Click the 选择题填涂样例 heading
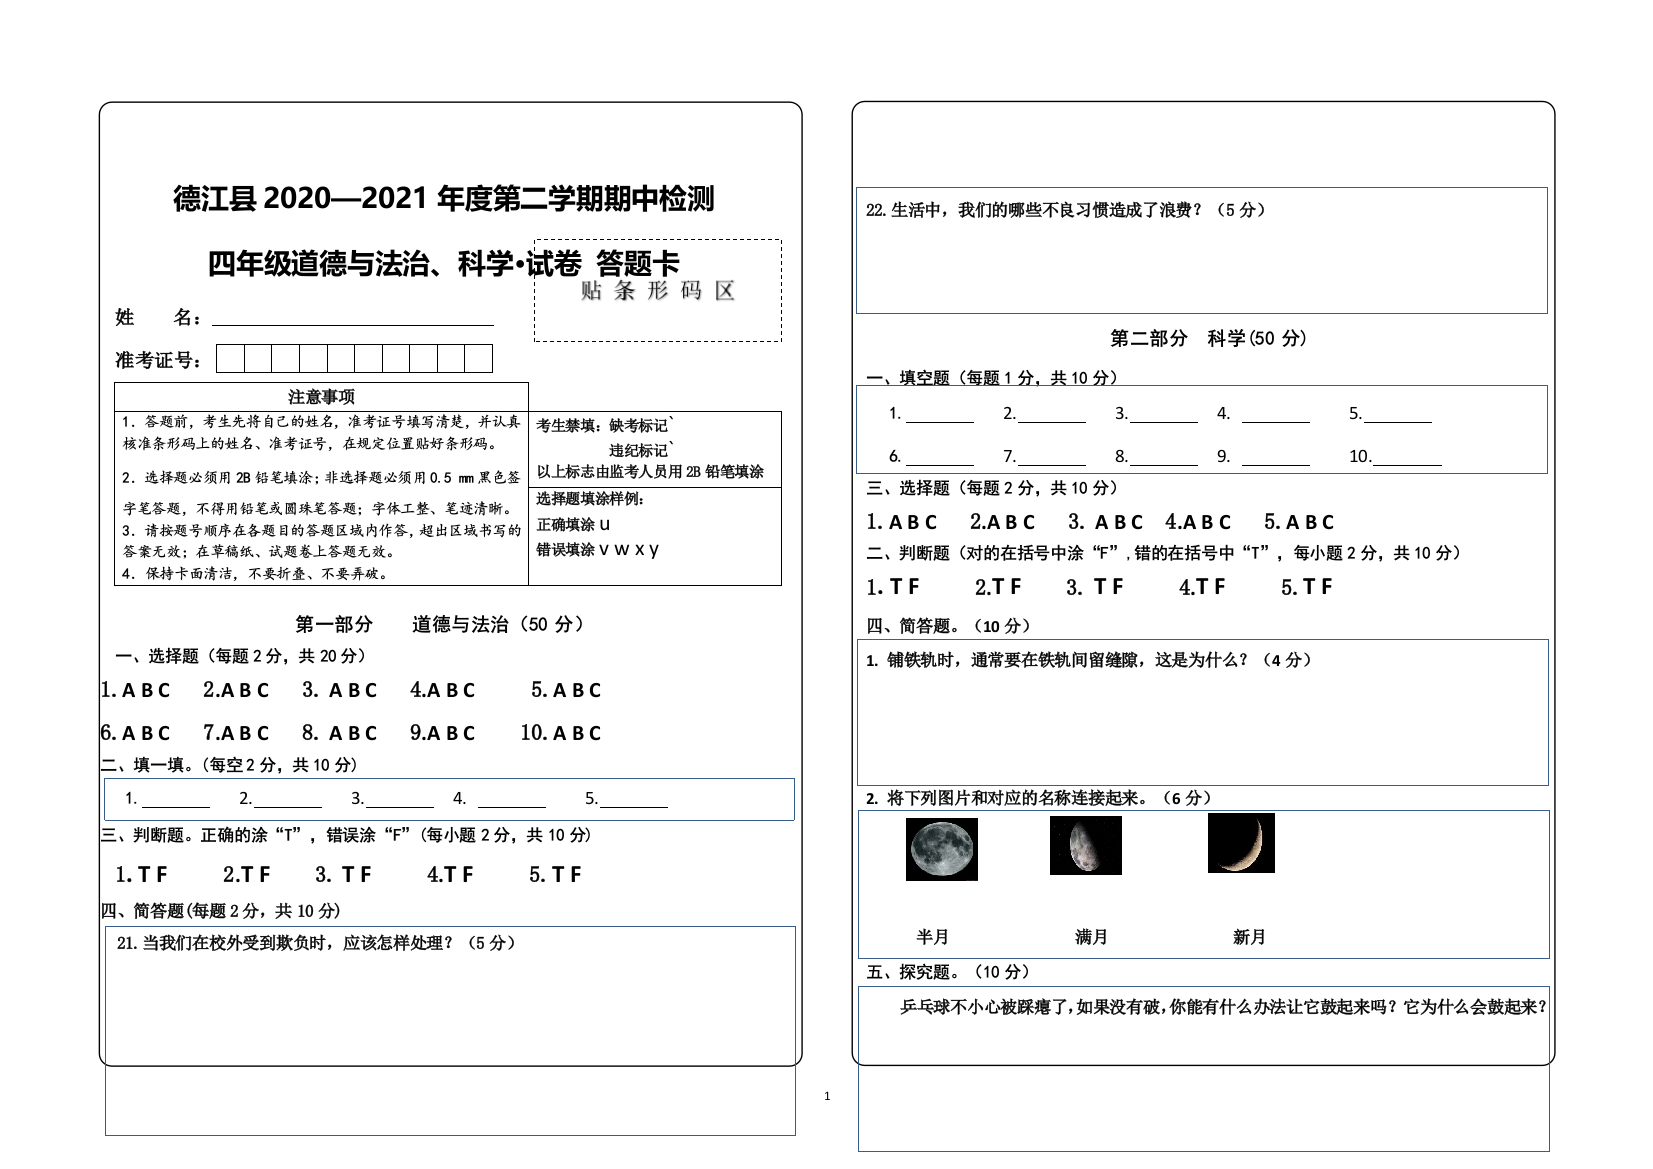The image size is (1653, 1169). [x=591, y=499]
